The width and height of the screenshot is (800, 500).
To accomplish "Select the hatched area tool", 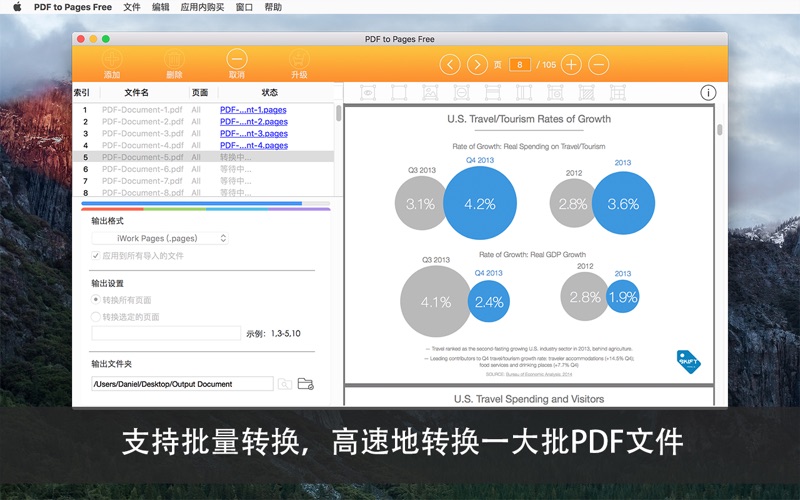I will [587, 92].
